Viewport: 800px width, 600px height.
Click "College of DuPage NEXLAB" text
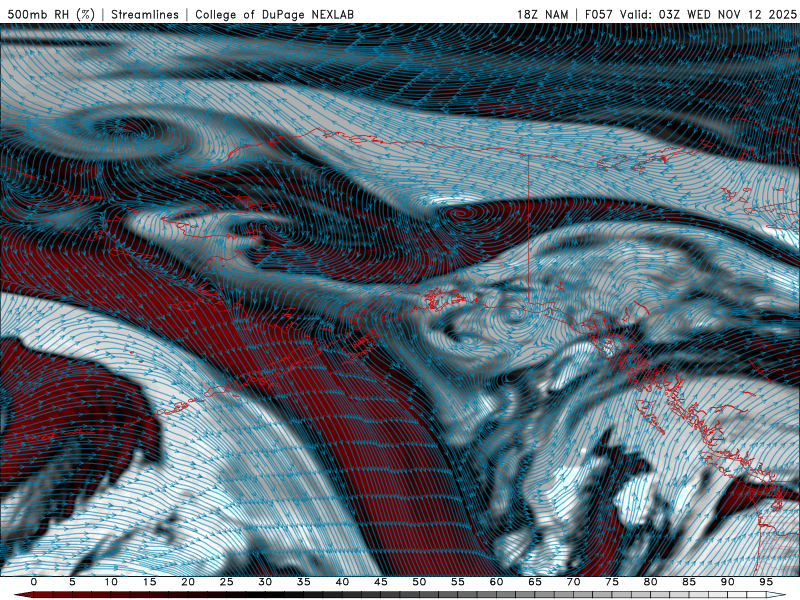[274, 14]
